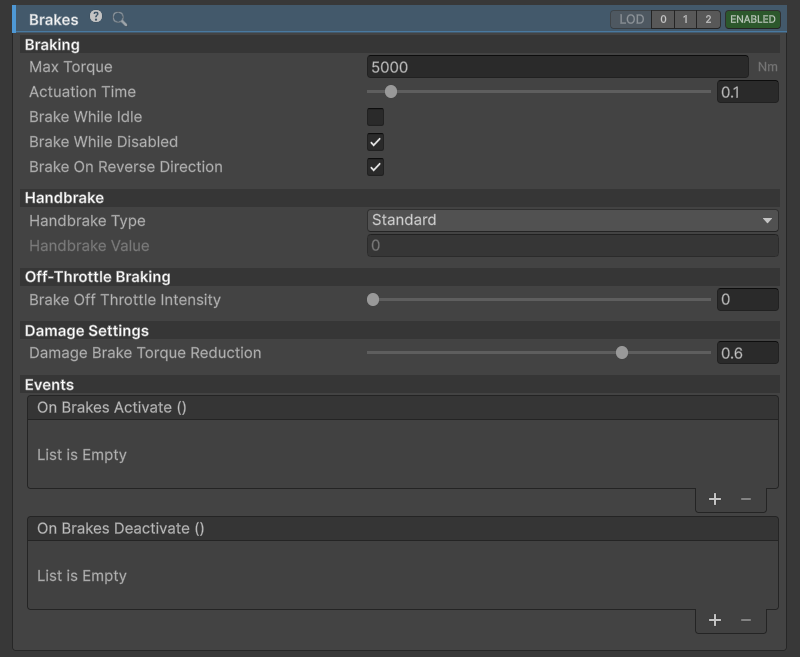
Task: Click the Max Torque input field
Action: pyautogui.click(x=558, y=67)
